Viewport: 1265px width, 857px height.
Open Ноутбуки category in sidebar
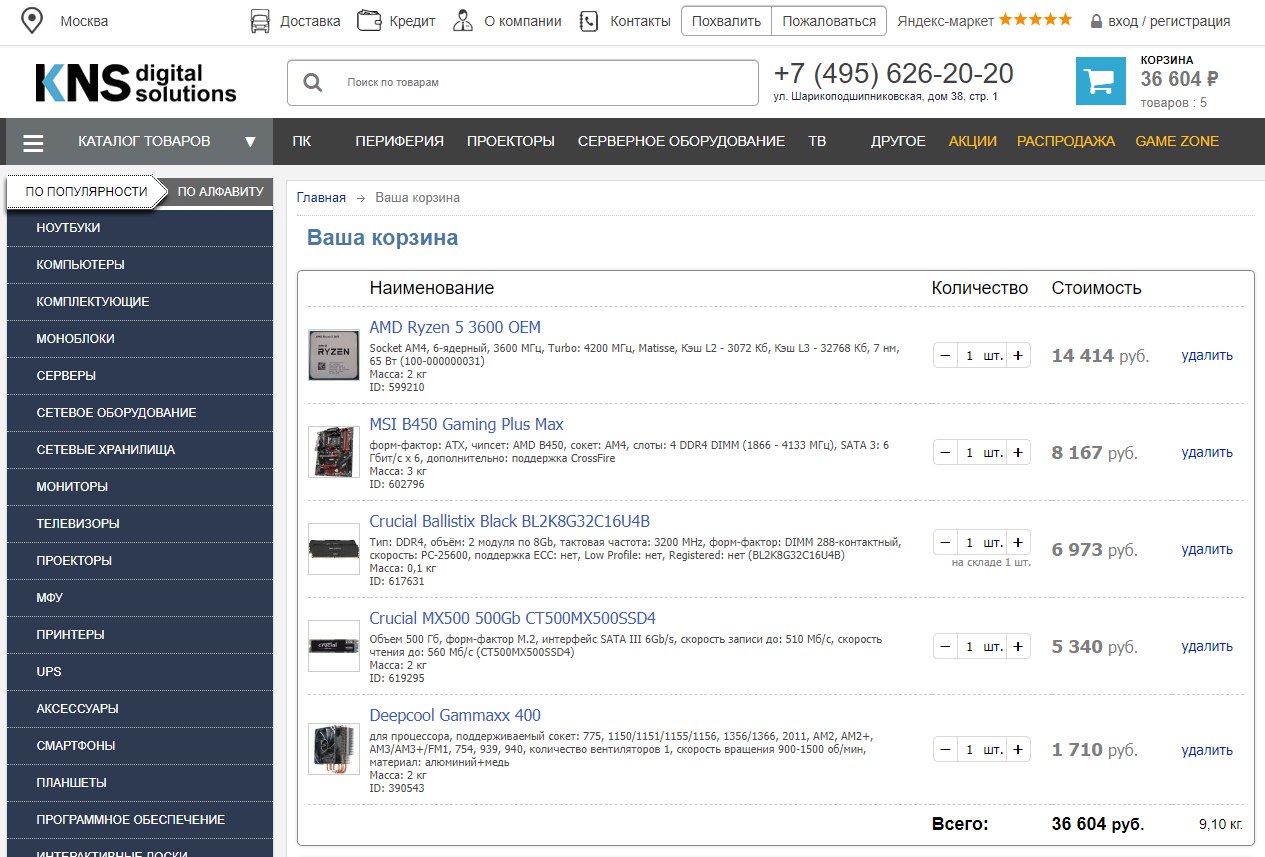[140, 228]
